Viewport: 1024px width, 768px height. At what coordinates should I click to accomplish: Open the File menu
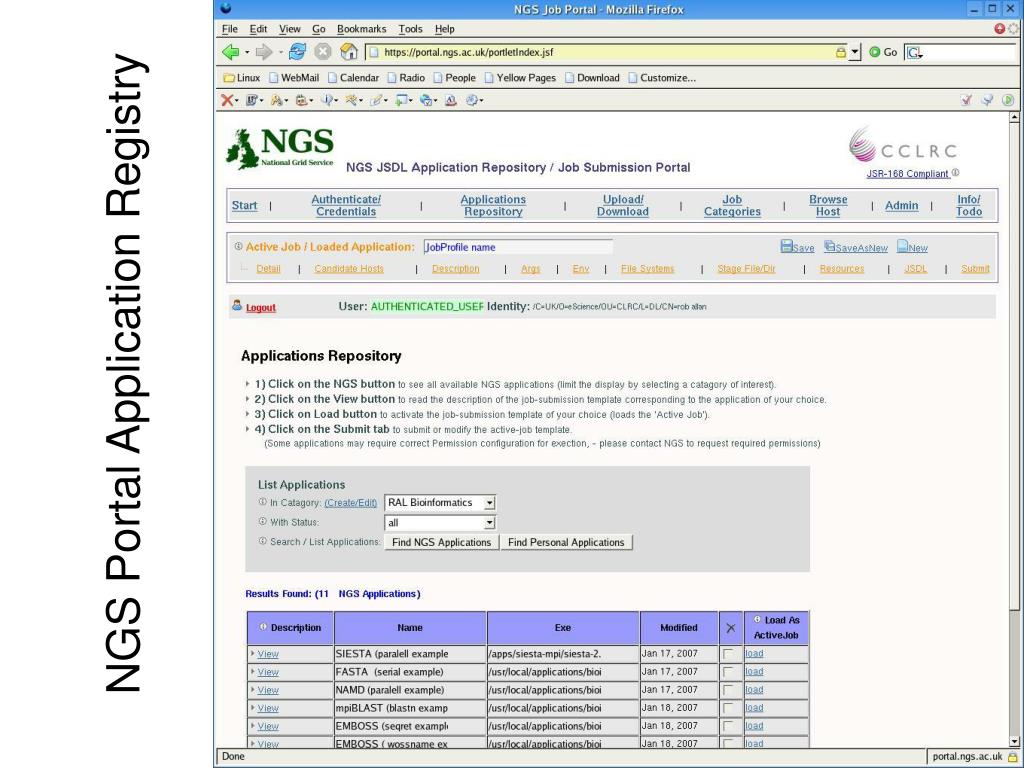click(229, 29)
